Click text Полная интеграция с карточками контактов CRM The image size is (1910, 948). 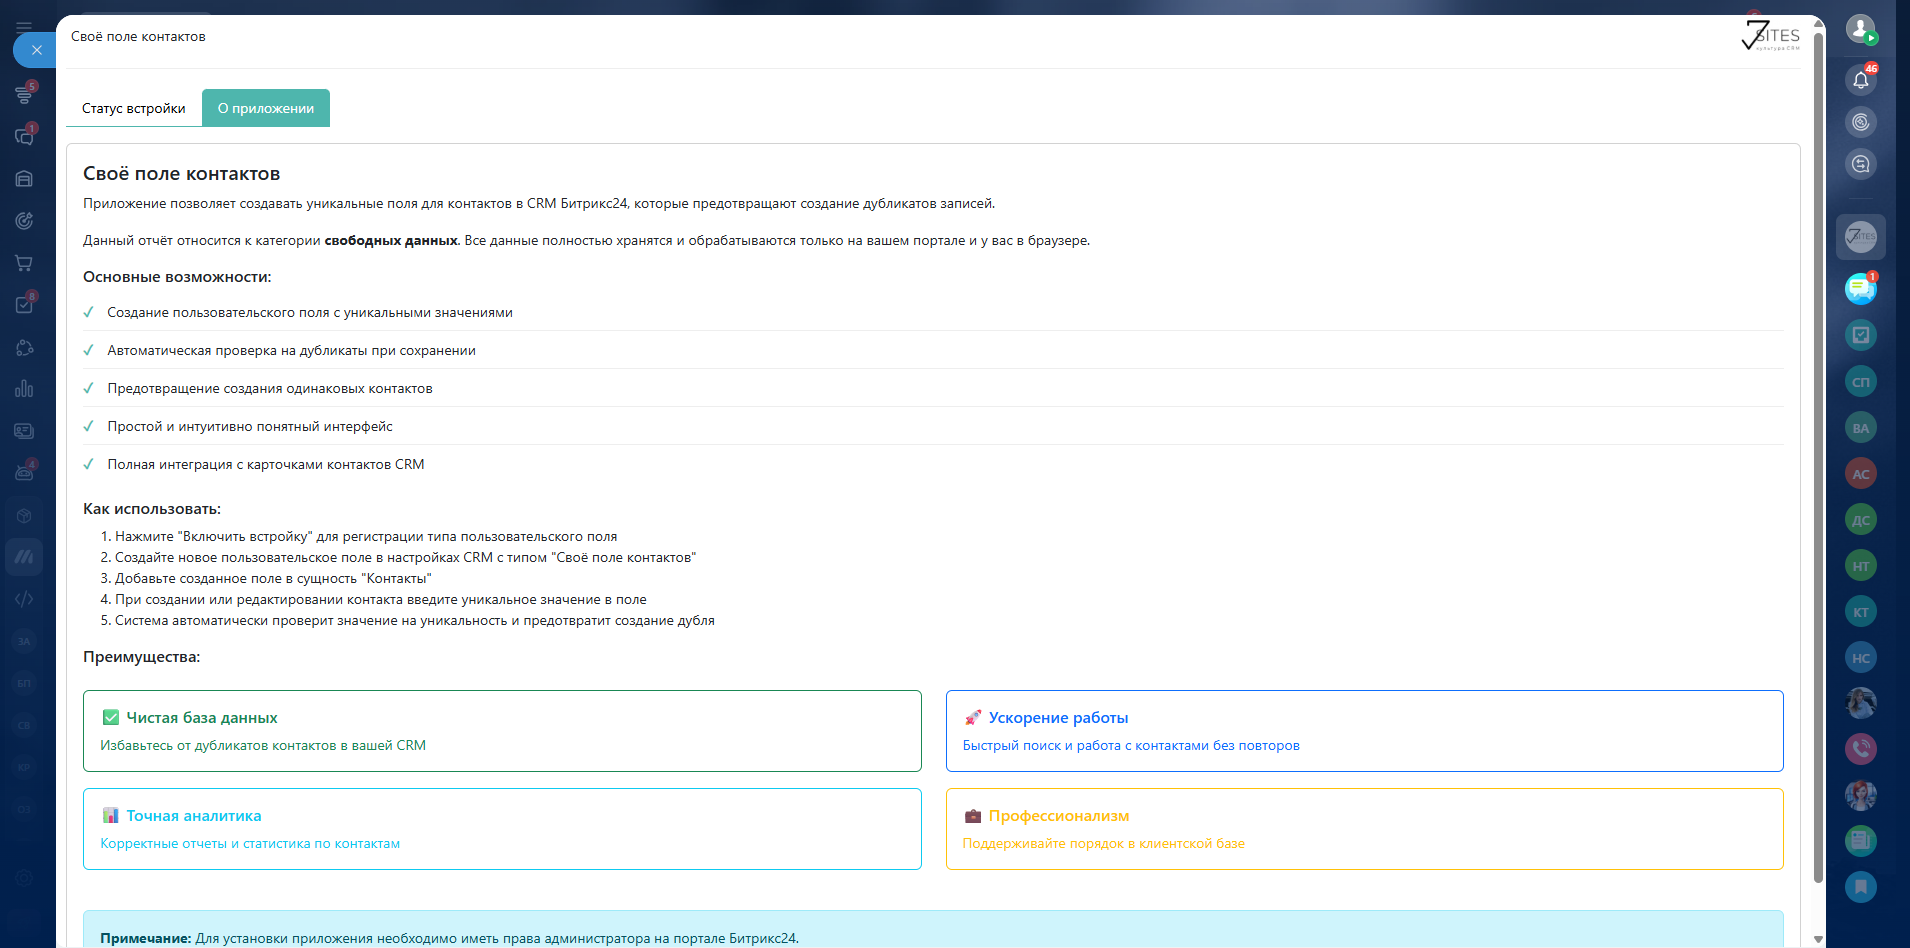[x=266, y=464]
